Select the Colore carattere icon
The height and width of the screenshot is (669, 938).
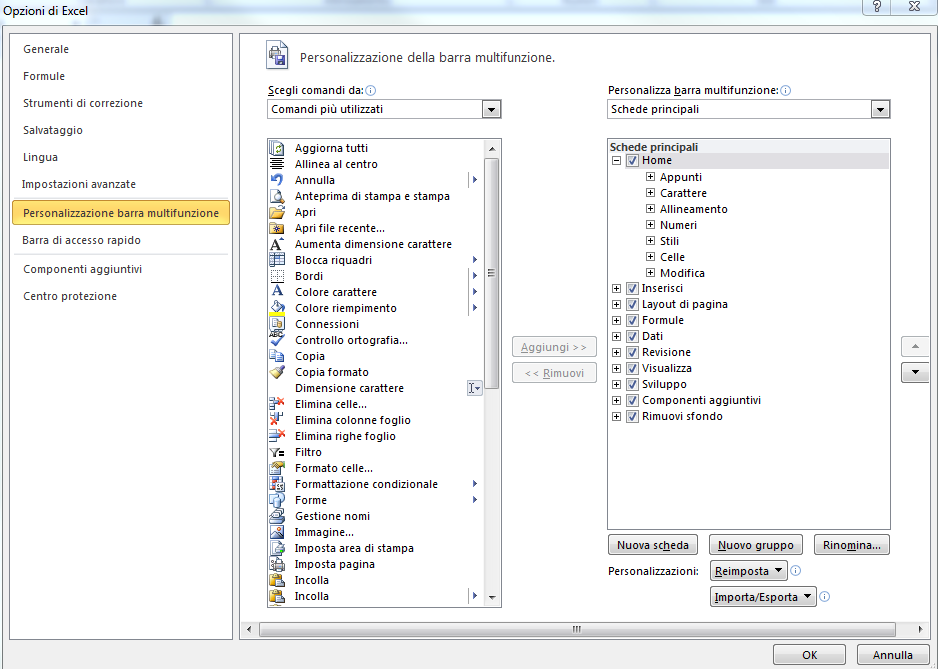click(x=277, y=292)
